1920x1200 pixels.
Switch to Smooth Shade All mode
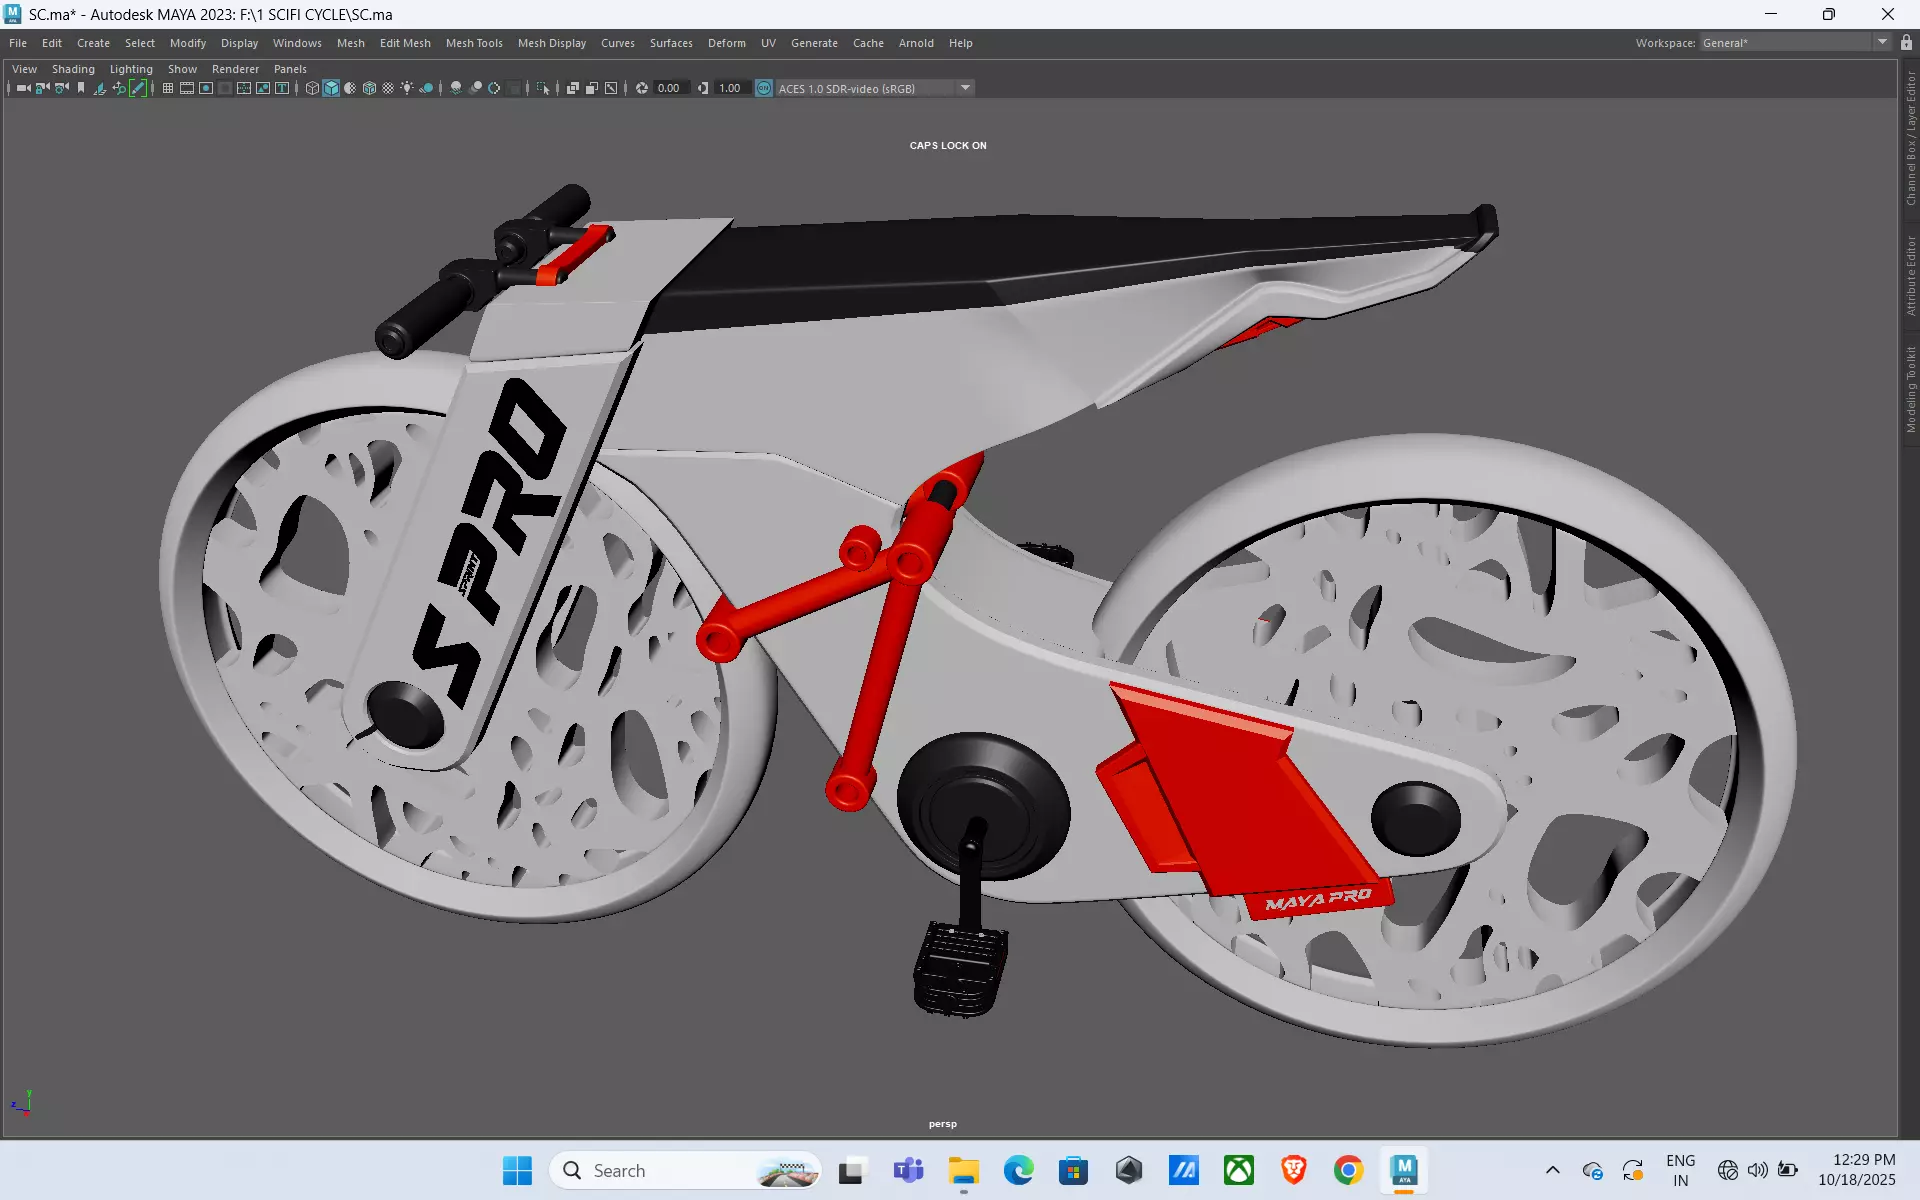[331, 88]
